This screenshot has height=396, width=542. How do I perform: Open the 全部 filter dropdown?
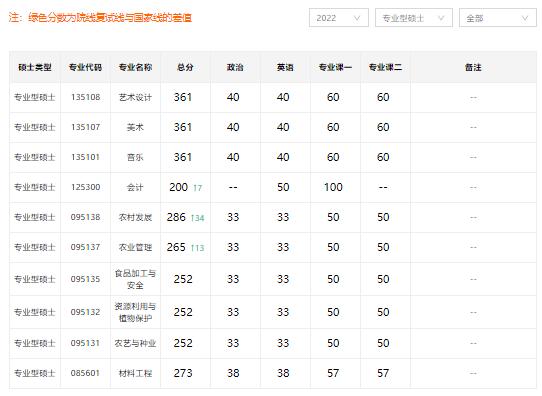point(497,18)
